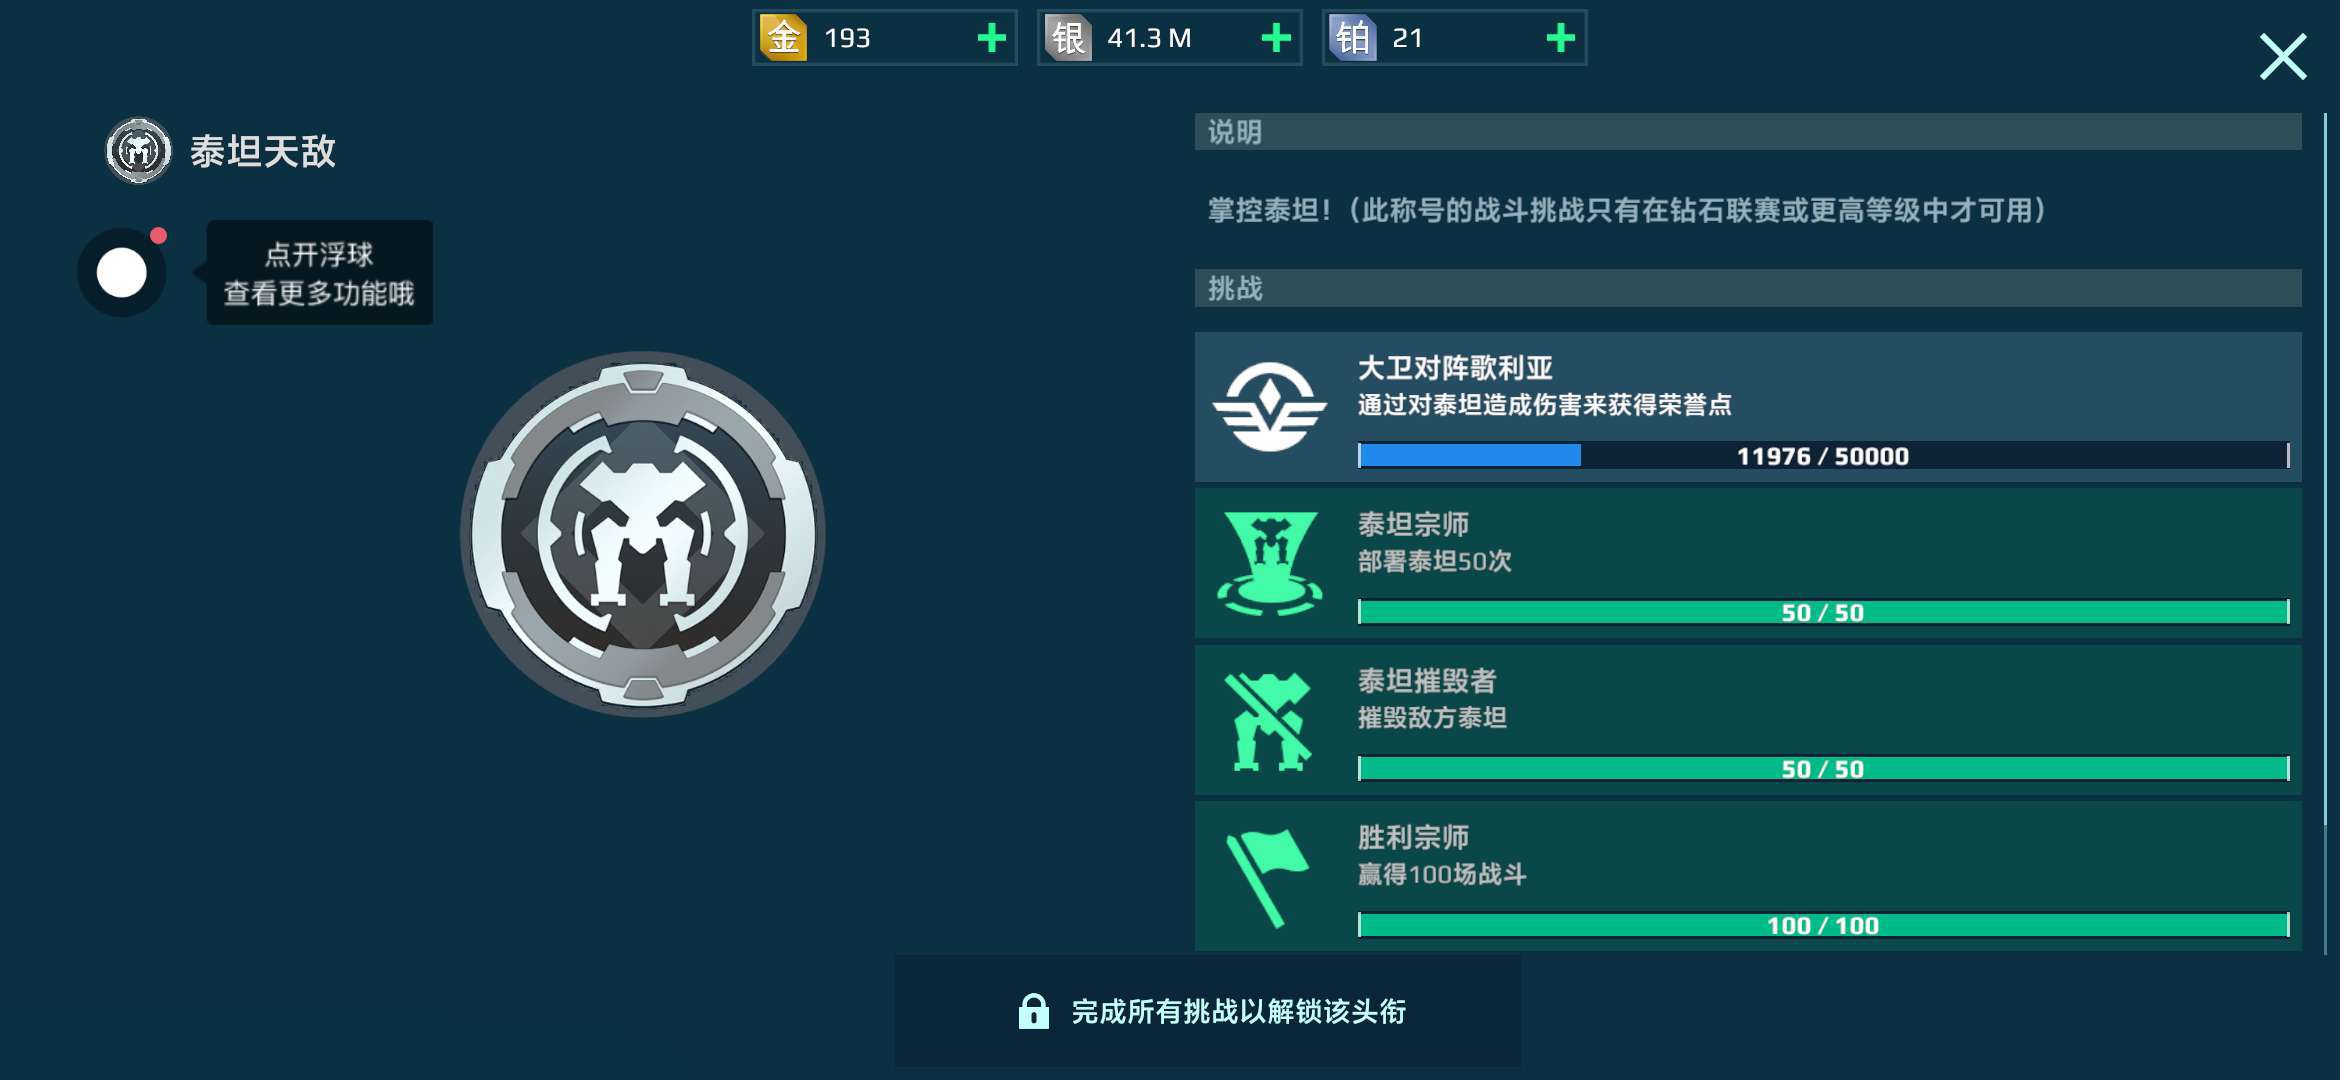Tap the 点开浮球 tooltip bubble
The width and height of the screenshot is (2340, 1080).
(x=319, y=273)
